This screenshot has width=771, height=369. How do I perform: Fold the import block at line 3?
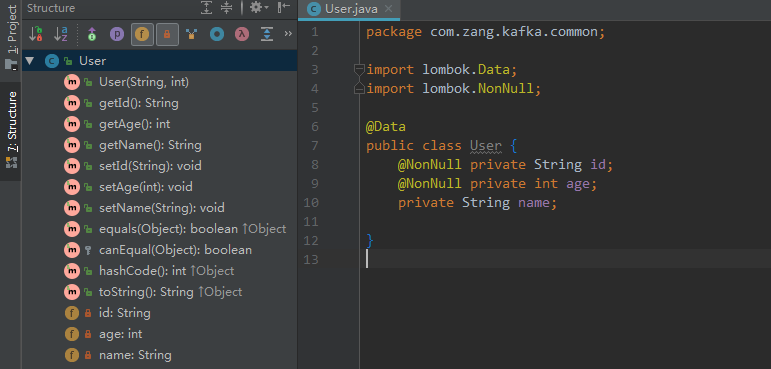click(x=359, y=69)
